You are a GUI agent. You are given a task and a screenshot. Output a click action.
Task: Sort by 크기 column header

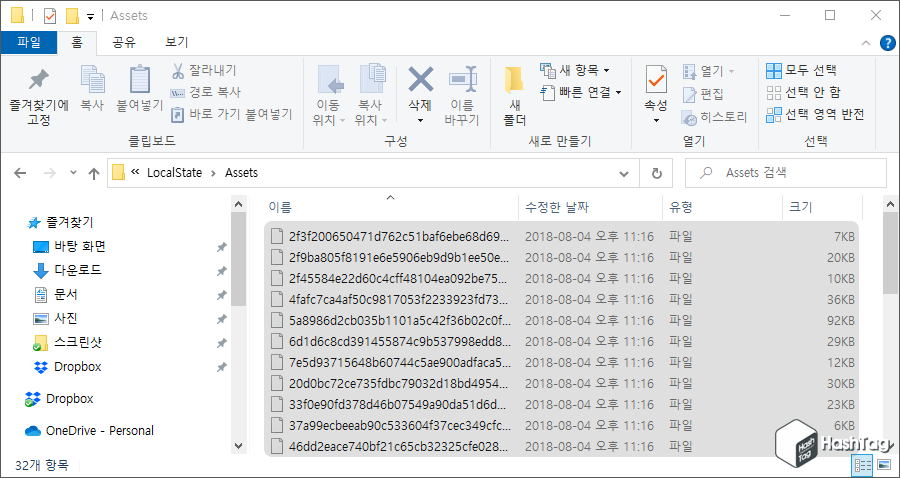coord(823,207)
